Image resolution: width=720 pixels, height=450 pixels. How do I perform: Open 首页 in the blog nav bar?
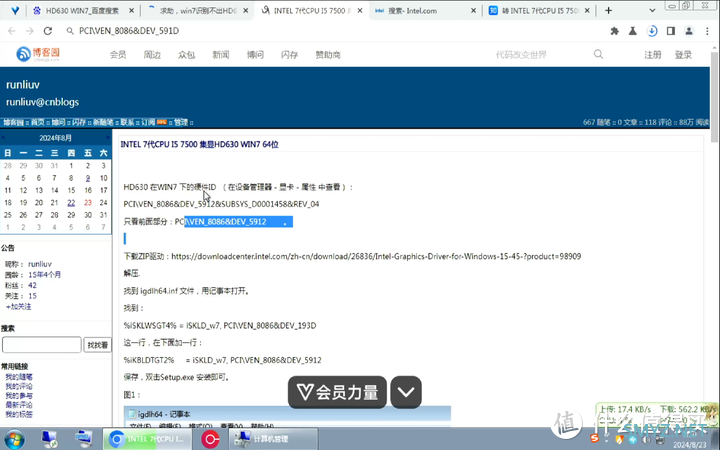(x=37, y=122)
